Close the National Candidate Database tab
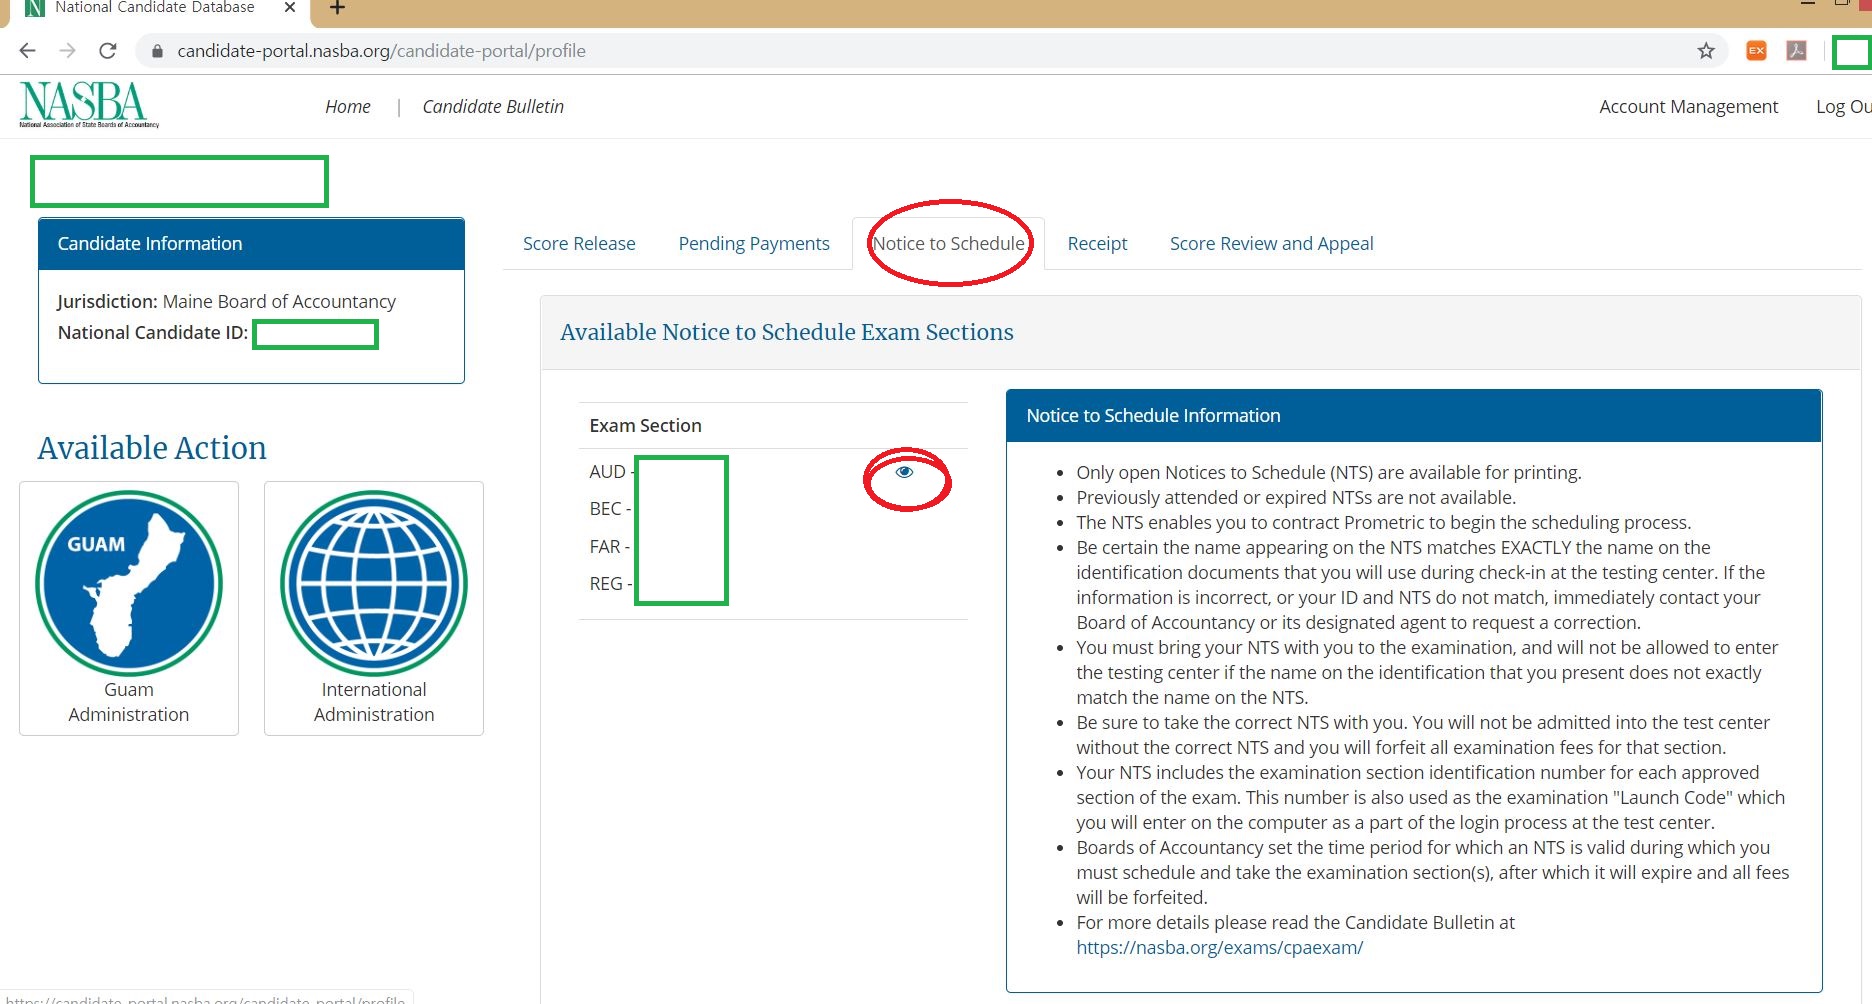1872x1004 pixels. coord(290,8)
